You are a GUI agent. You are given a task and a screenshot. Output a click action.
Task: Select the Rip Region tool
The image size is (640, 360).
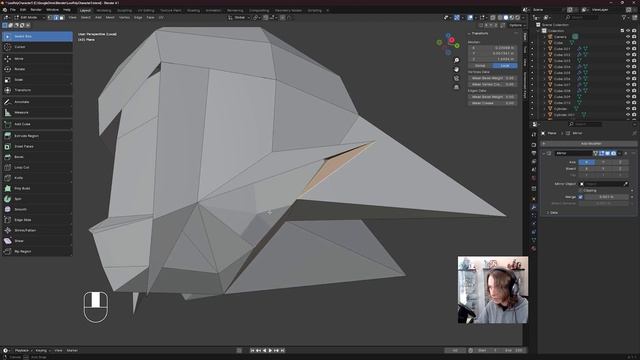click(x=37, y=251)
